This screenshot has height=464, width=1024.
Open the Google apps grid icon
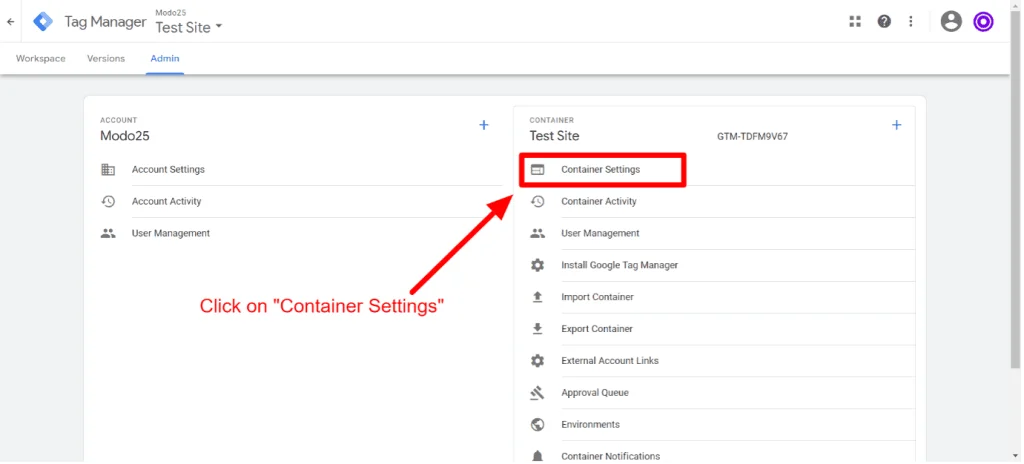click(x=855, y=22)
